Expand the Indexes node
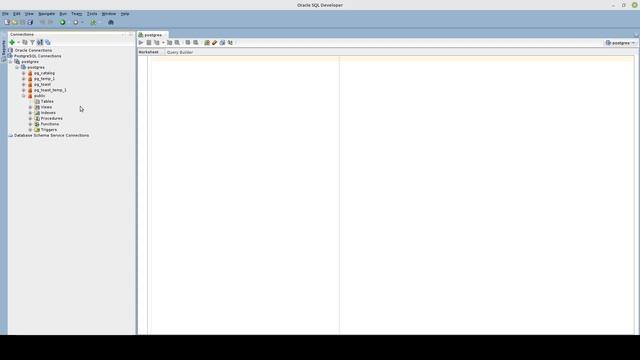The width and height of the screenshot is (640, 360). pyautogui.click(x=30, y=113)
